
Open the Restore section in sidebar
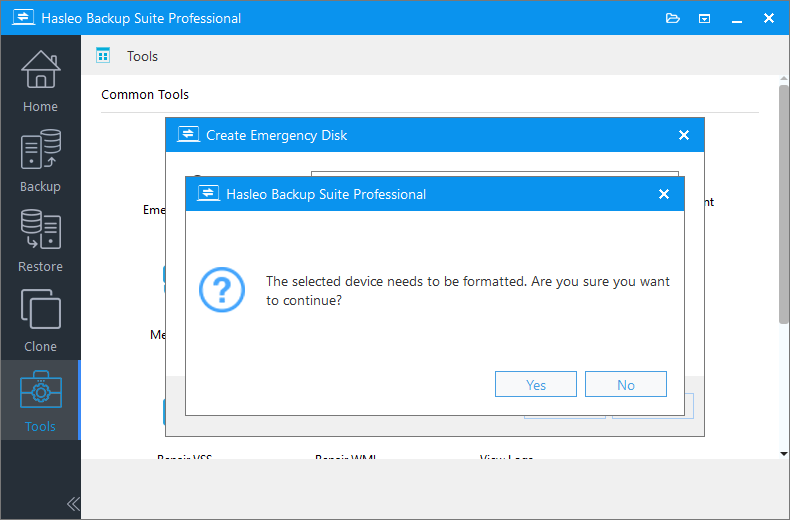click(x=40, y=240)
